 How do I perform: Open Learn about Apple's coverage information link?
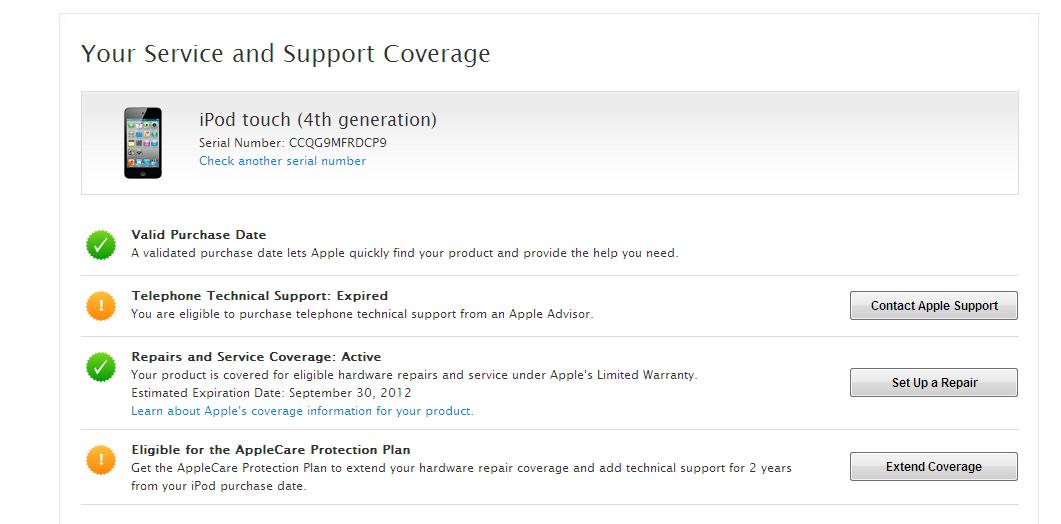(302, 411)
